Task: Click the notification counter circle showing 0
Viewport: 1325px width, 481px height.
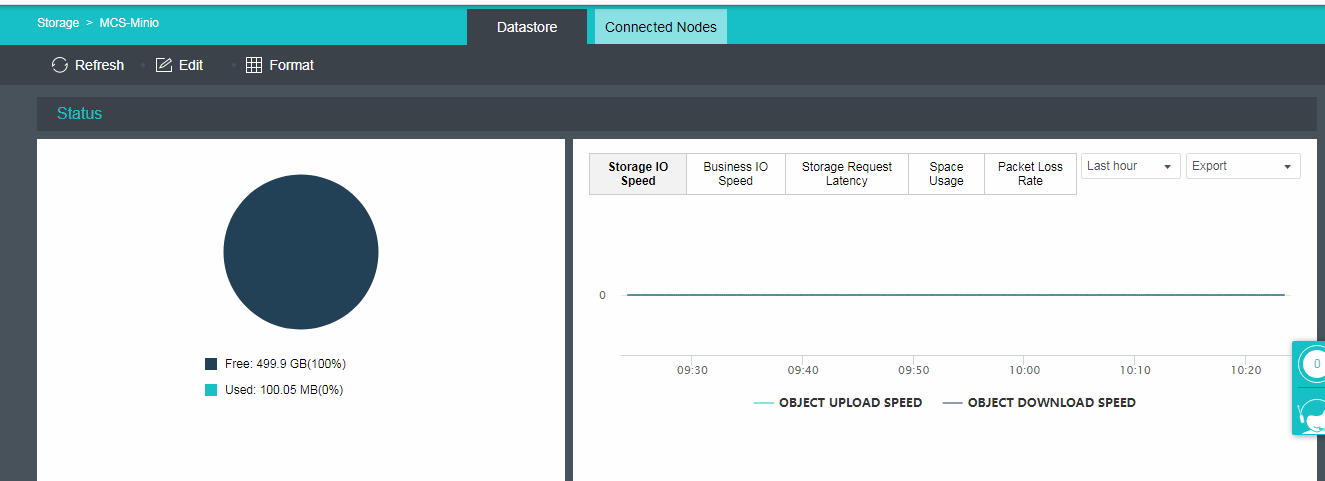Action: [x=1313, y=365]
